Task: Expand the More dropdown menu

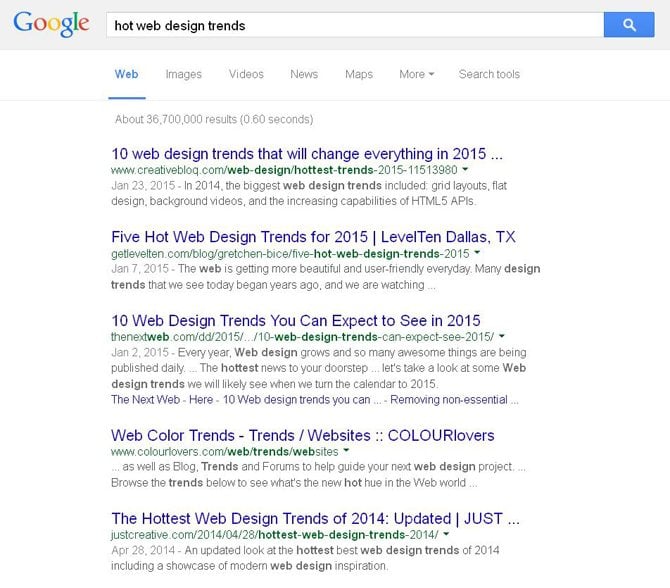Action: tap(416, 74)
